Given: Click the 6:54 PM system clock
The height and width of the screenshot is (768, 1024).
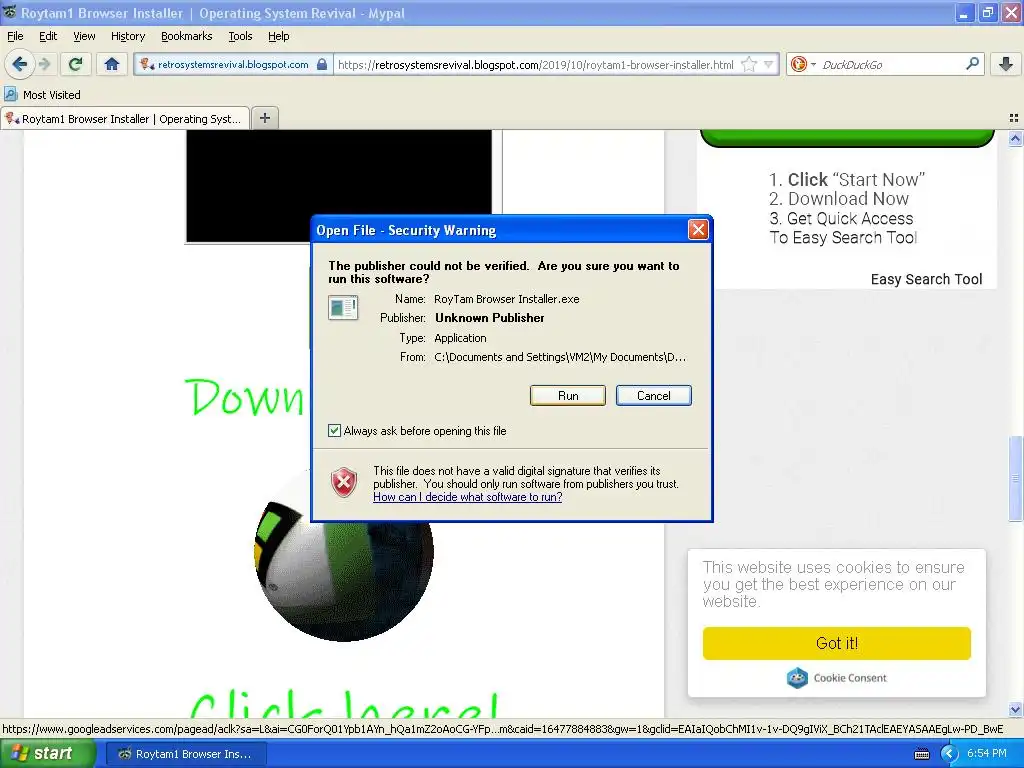Looking at the screenshot, I should [987, 754].
